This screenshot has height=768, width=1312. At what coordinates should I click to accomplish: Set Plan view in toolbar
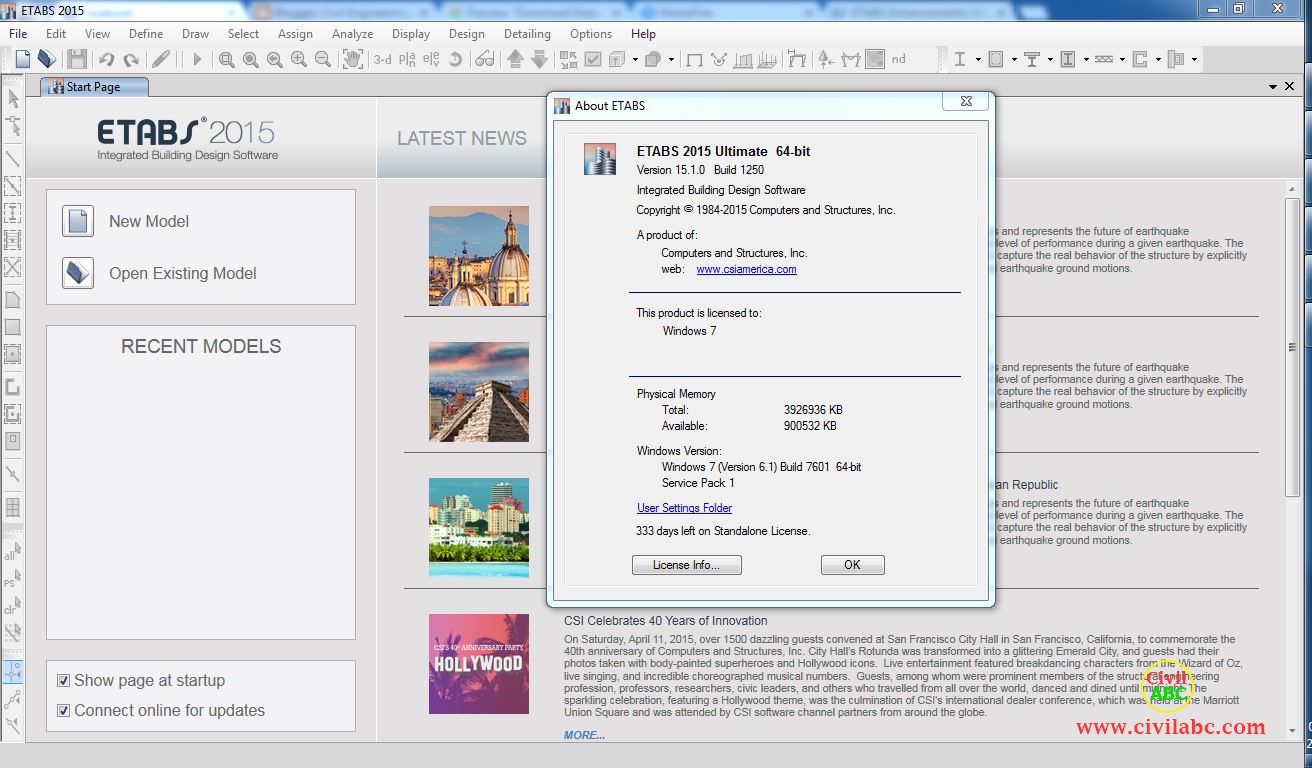[x=407, y=60]
